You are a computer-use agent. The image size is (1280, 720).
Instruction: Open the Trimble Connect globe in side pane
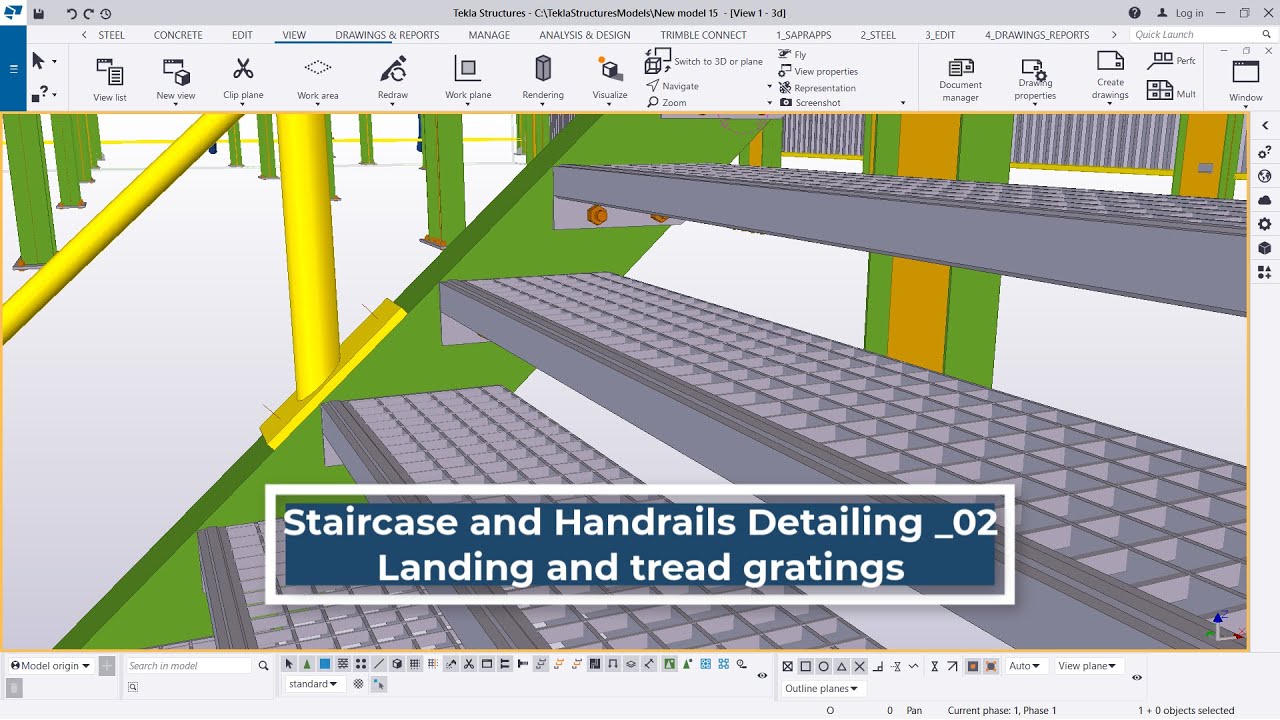[x=1265, y=176]
